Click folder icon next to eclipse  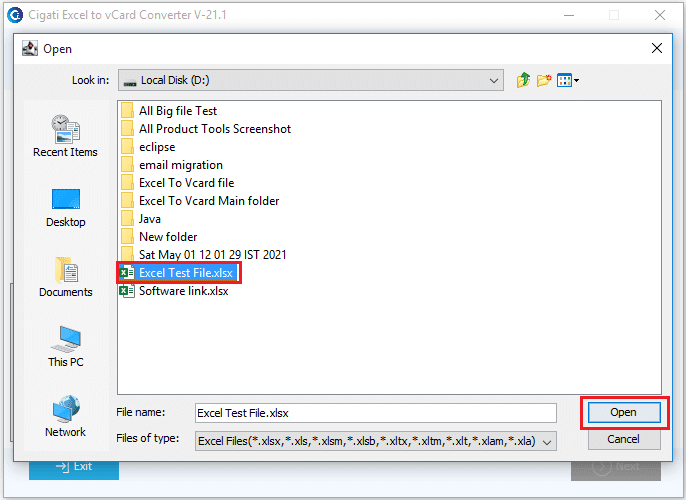[127, 147]
